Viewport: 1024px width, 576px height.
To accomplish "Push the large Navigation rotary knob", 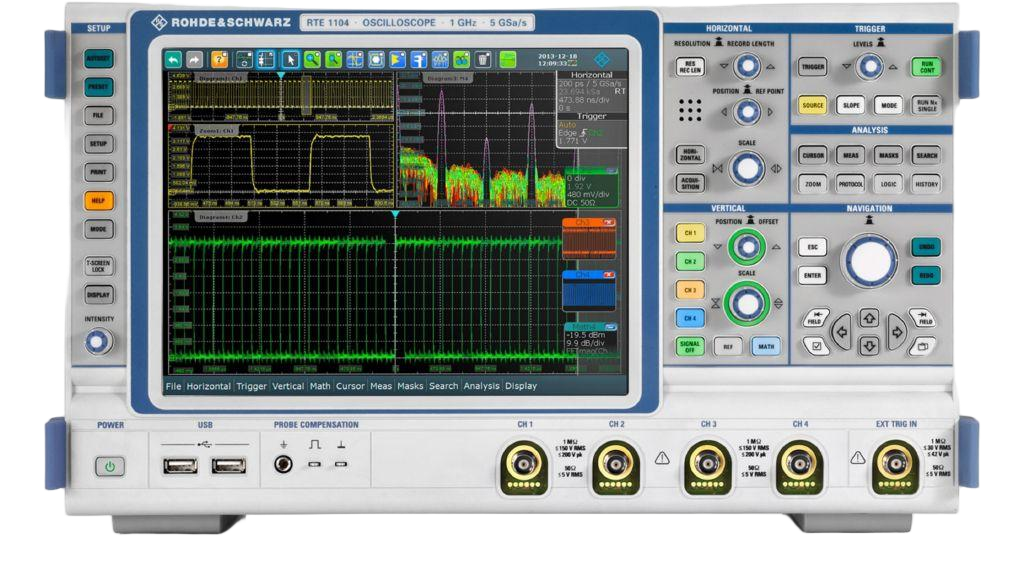I will tap(869, 261).
